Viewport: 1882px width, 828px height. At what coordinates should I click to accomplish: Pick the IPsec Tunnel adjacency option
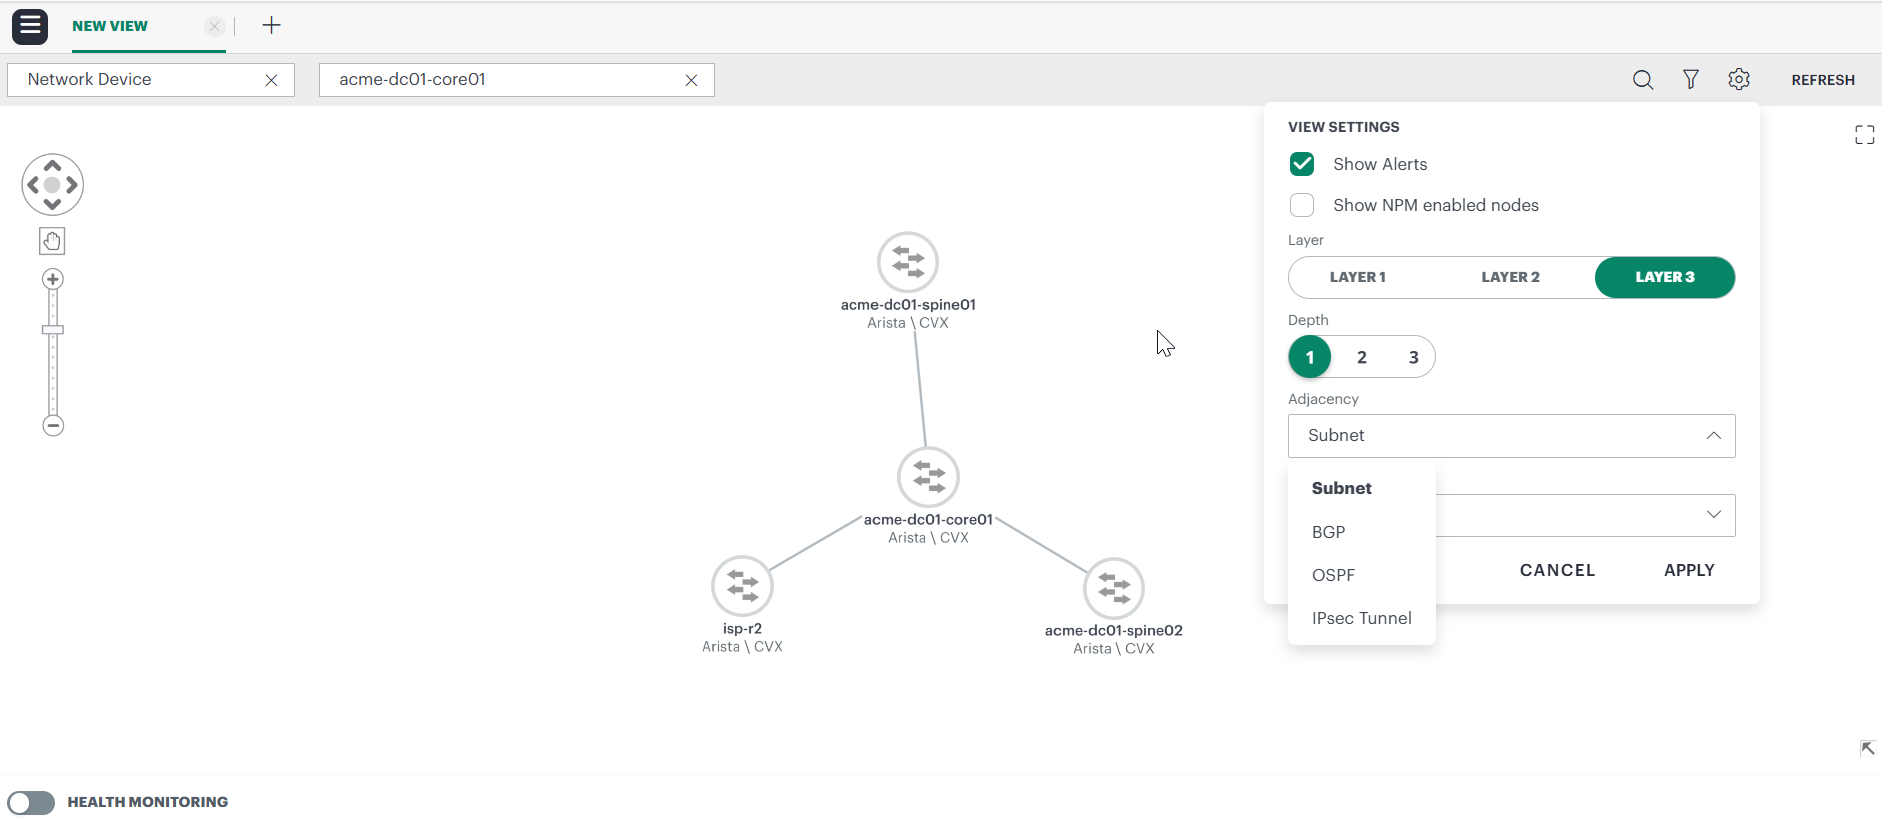pyautogui.click(x=1361, y=618)
